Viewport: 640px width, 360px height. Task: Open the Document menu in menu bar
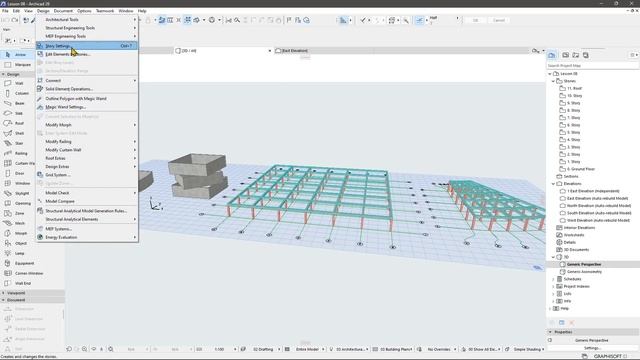(x=63, y=11)
